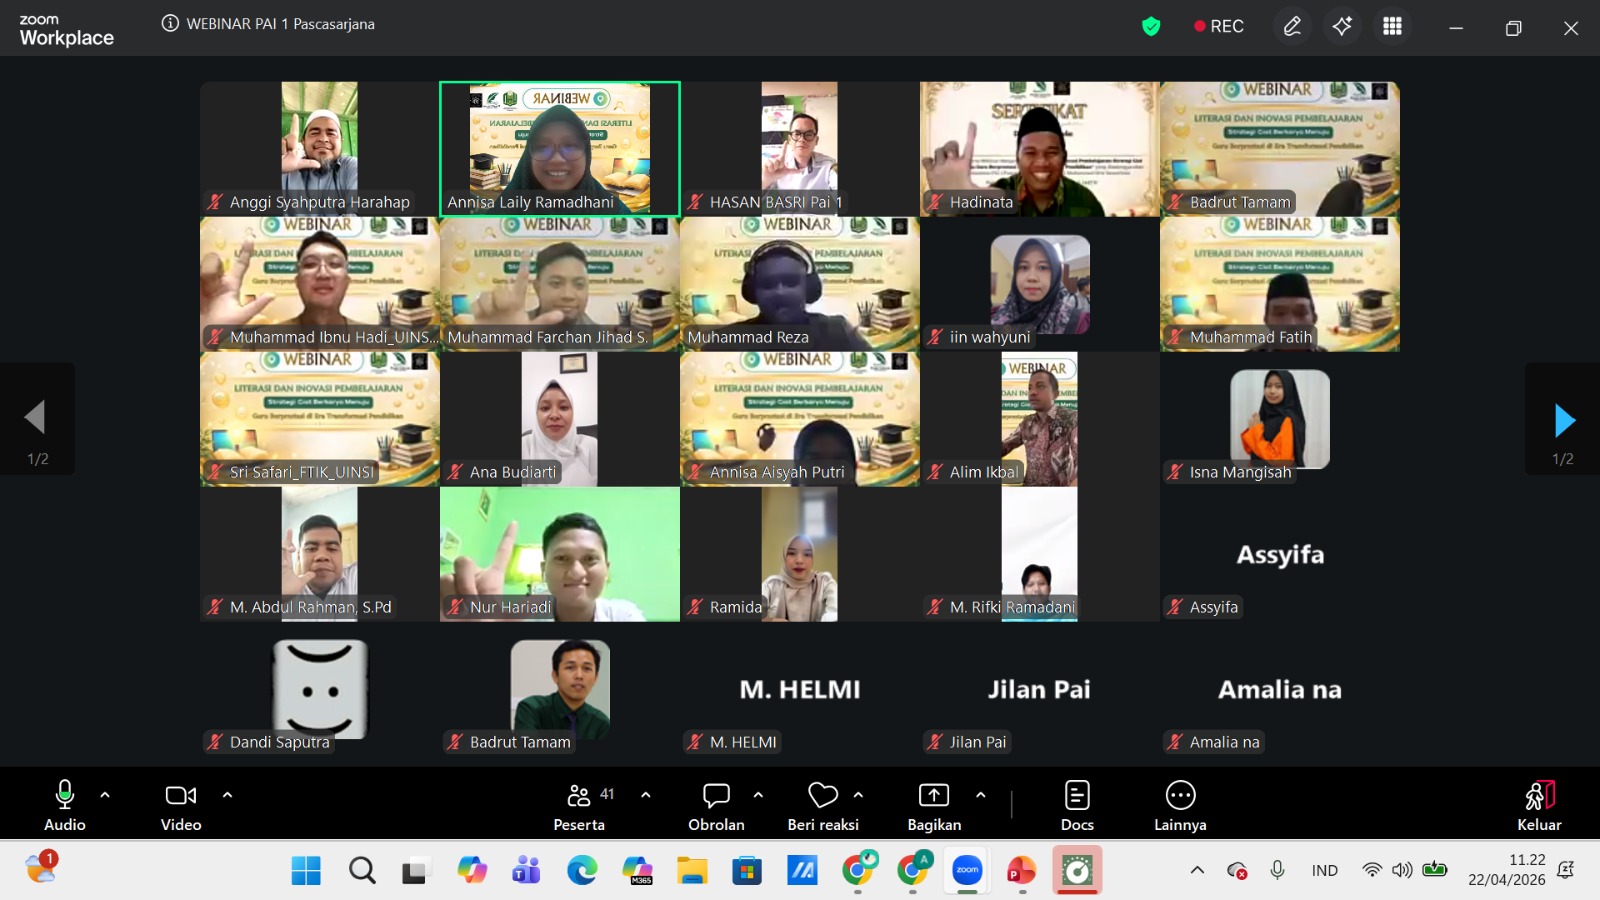Open the Peserta participants panel
The height and width of the screenshot is (900, 1600).
579,806
